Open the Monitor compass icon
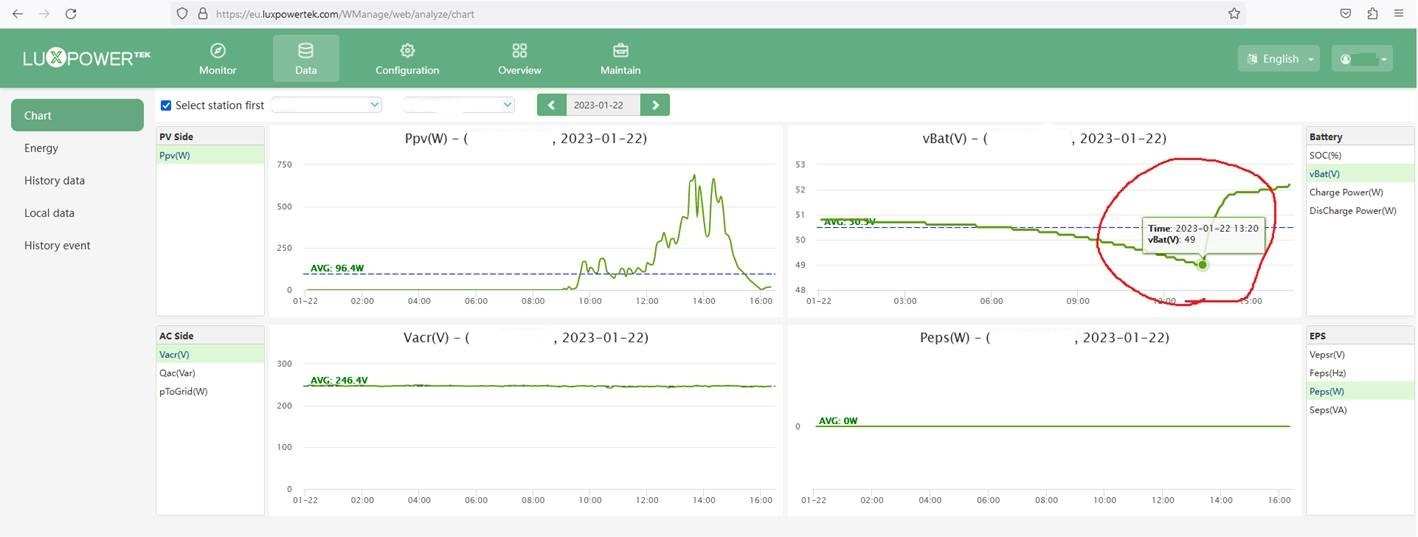Screen dimensions: 1418x537 pyautogui.click(x=217, y=51)
